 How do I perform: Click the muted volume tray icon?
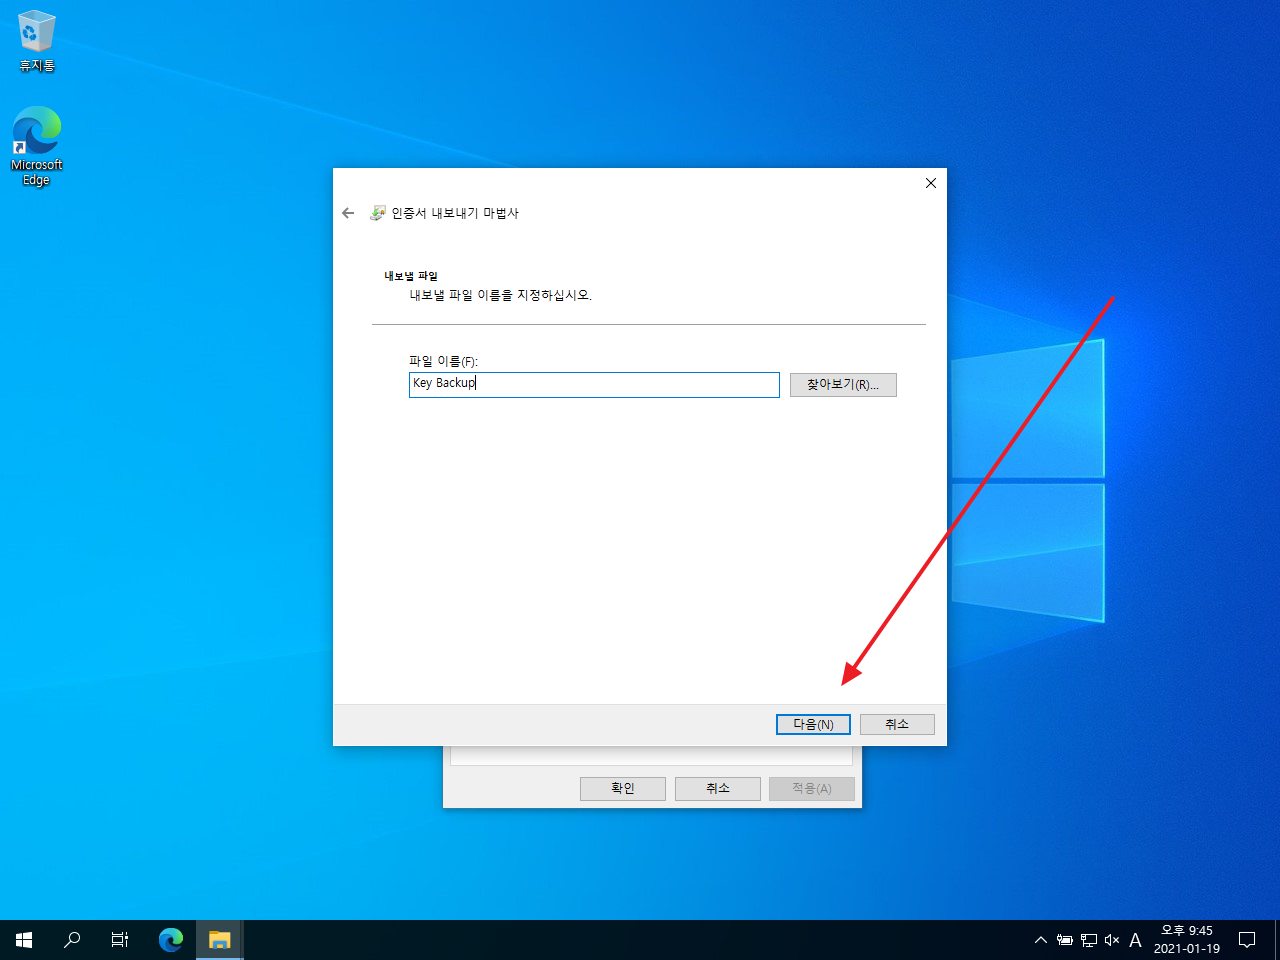1112,940
